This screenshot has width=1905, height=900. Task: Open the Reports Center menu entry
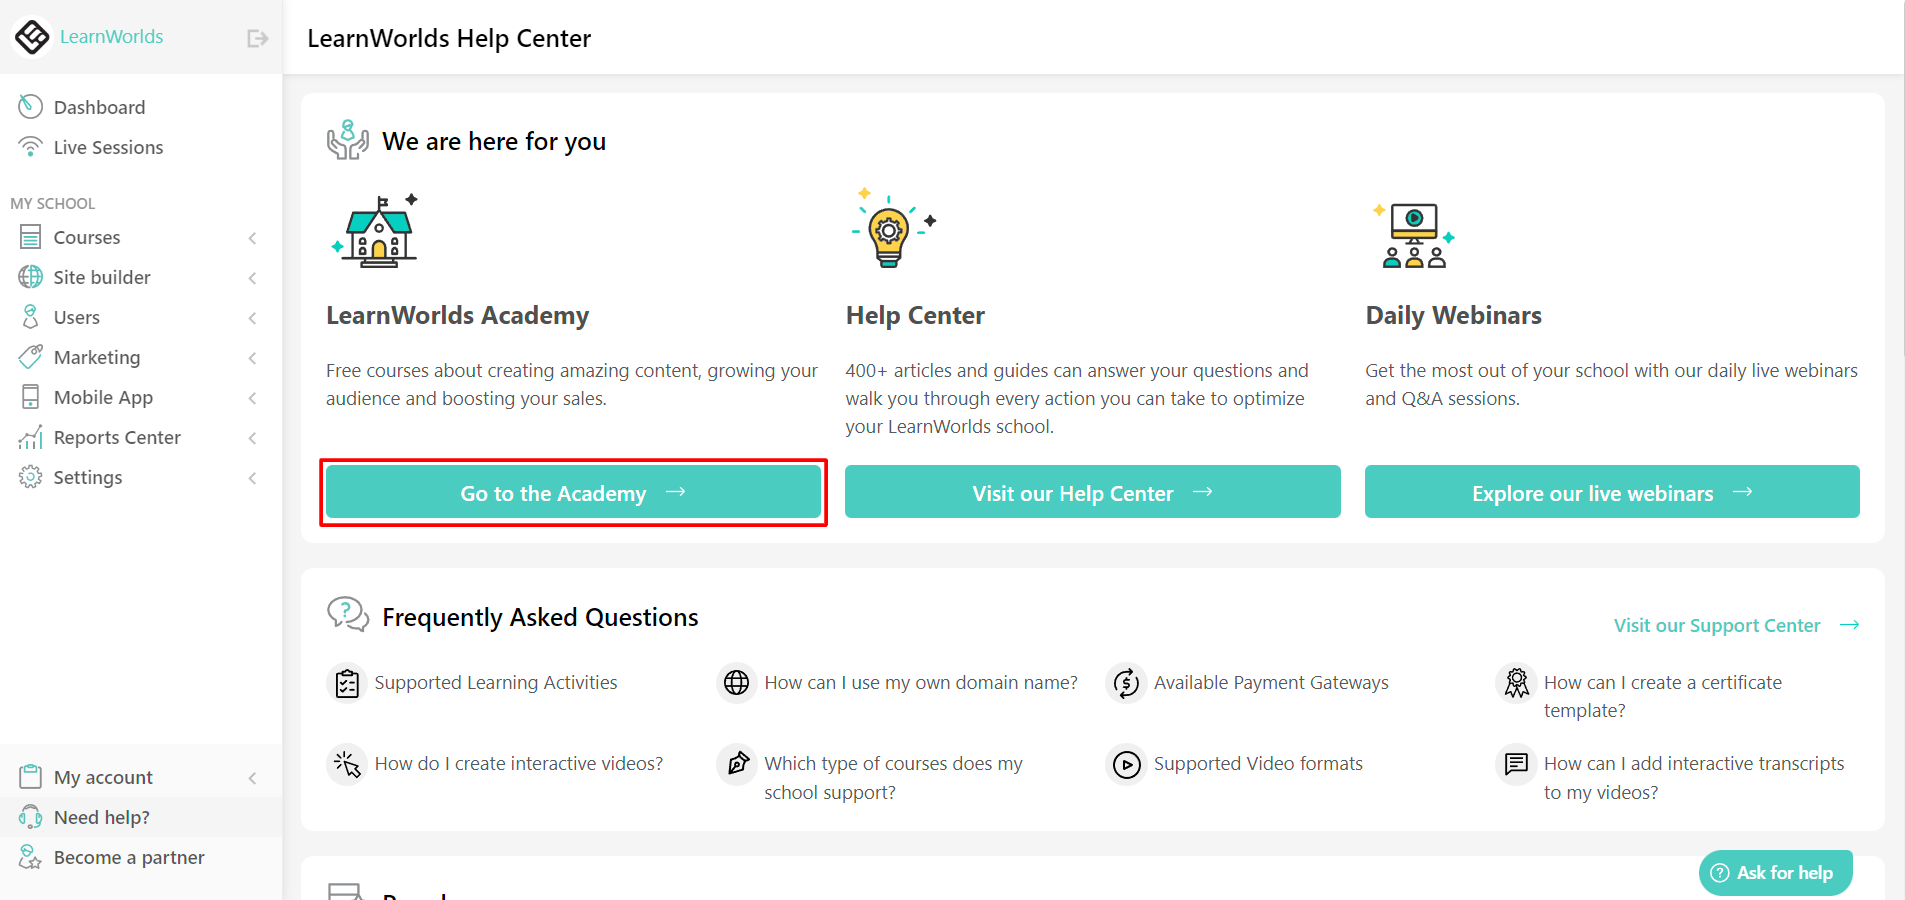coord(117,437)
